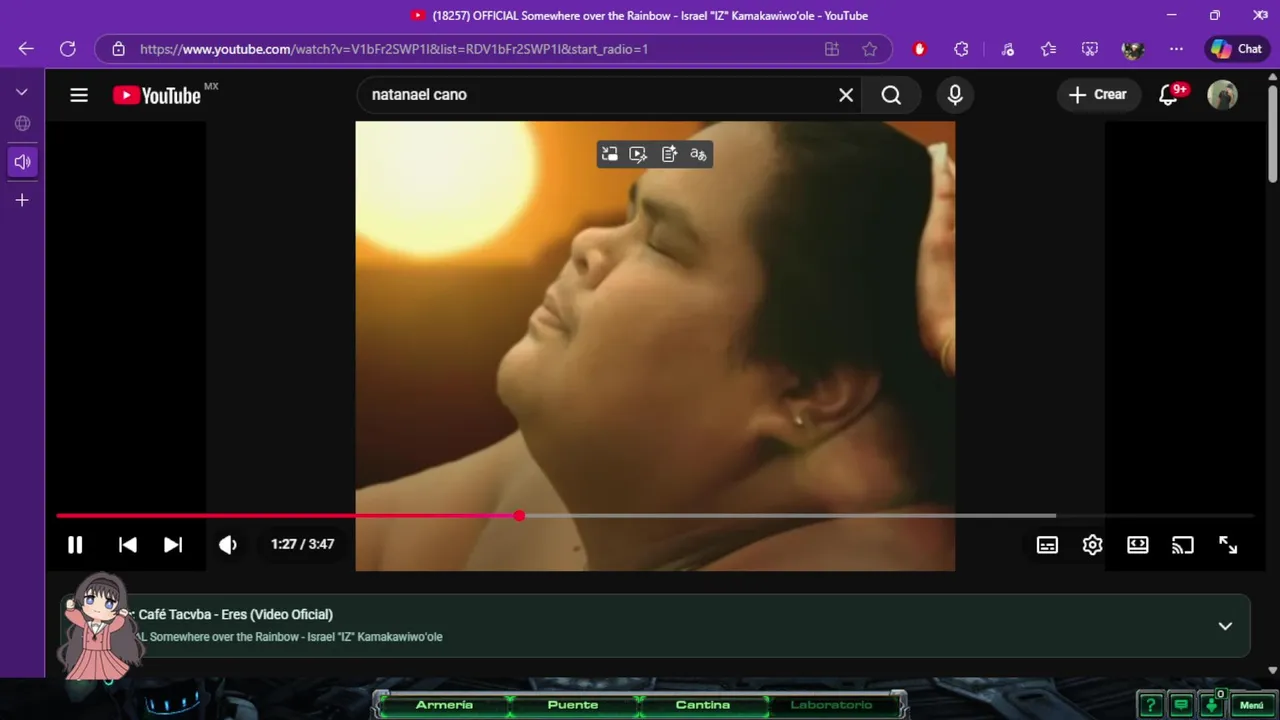
Task: Toggle theater mode
Action: [1138, 545]
